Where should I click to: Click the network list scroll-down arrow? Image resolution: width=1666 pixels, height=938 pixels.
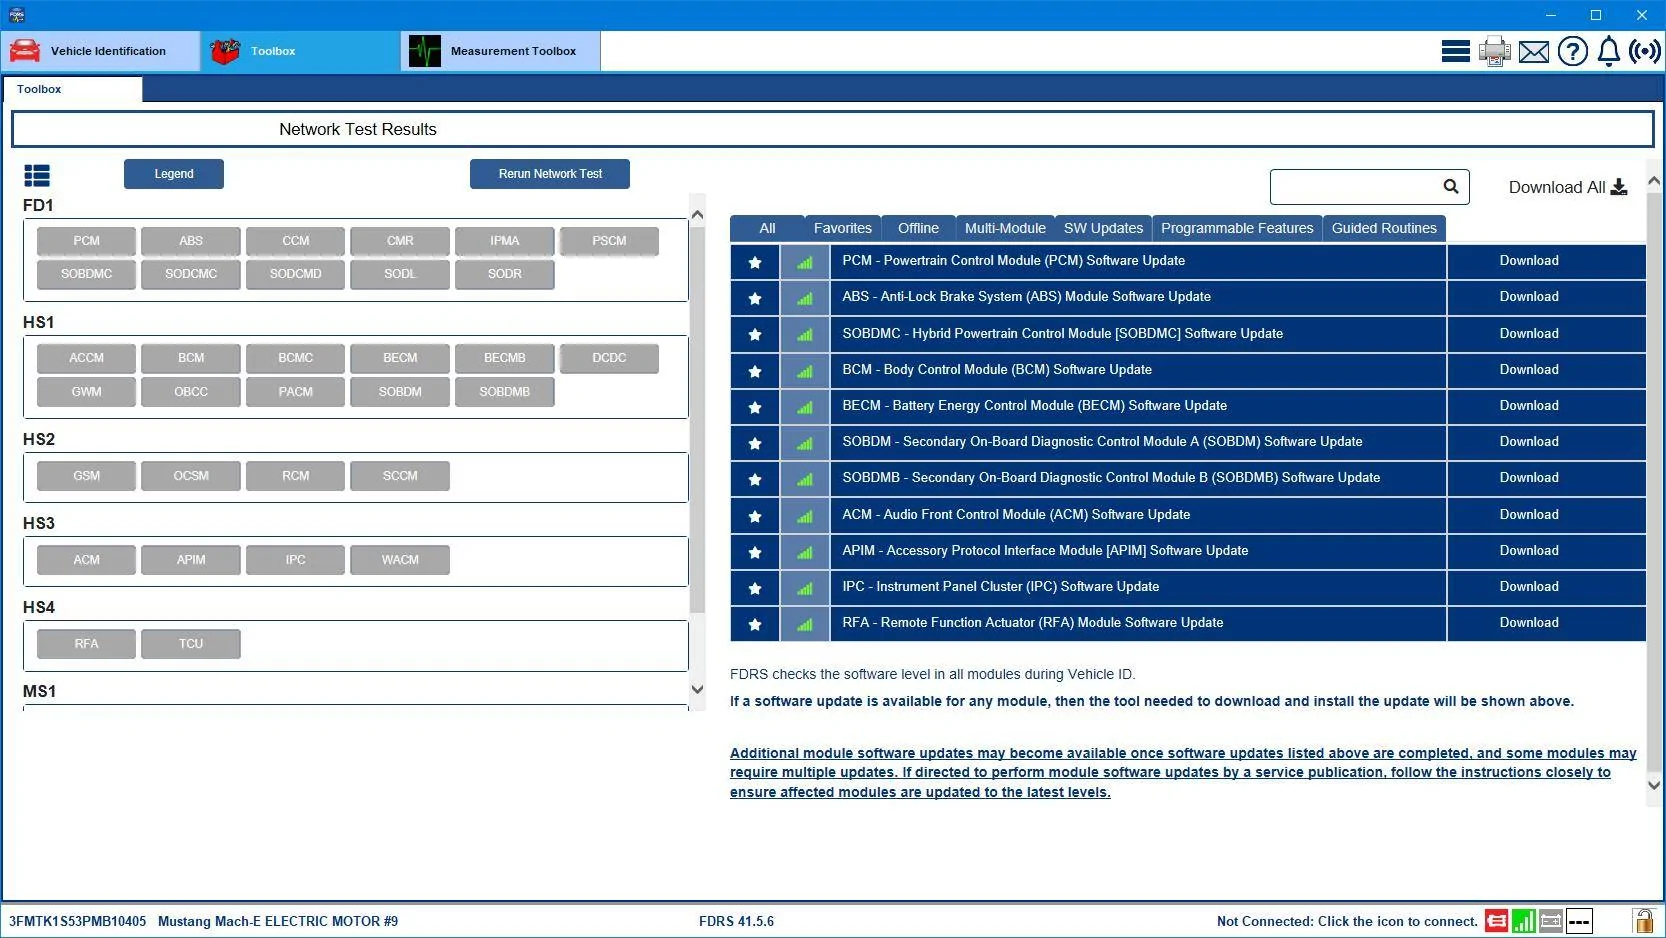click(x=698, y=689)
